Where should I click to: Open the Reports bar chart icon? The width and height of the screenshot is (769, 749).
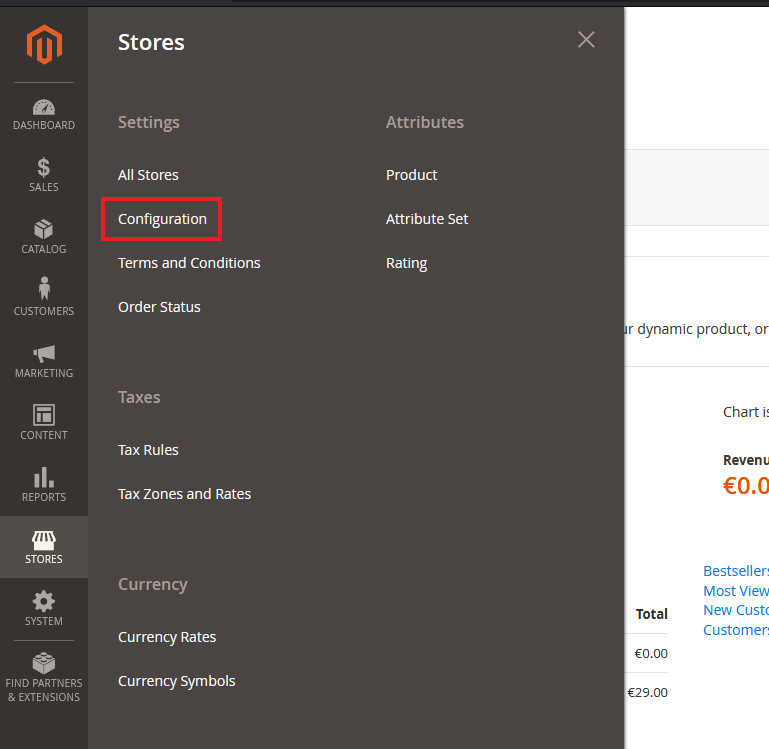44,477
